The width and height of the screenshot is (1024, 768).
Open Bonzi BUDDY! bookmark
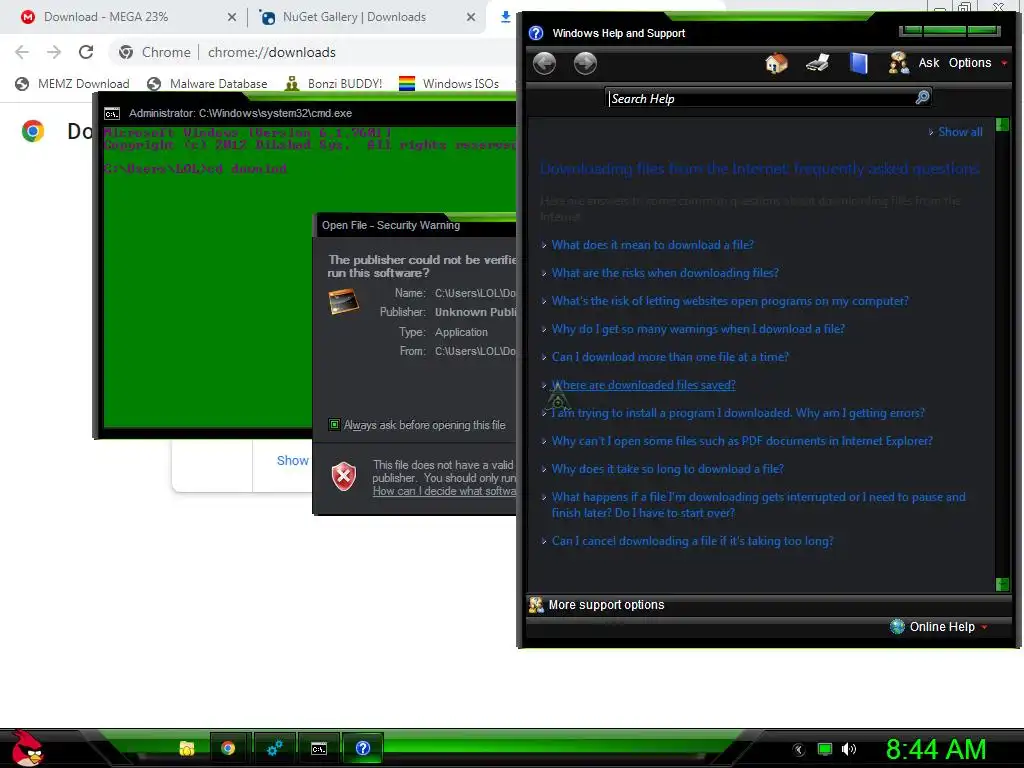click(334, 84)
